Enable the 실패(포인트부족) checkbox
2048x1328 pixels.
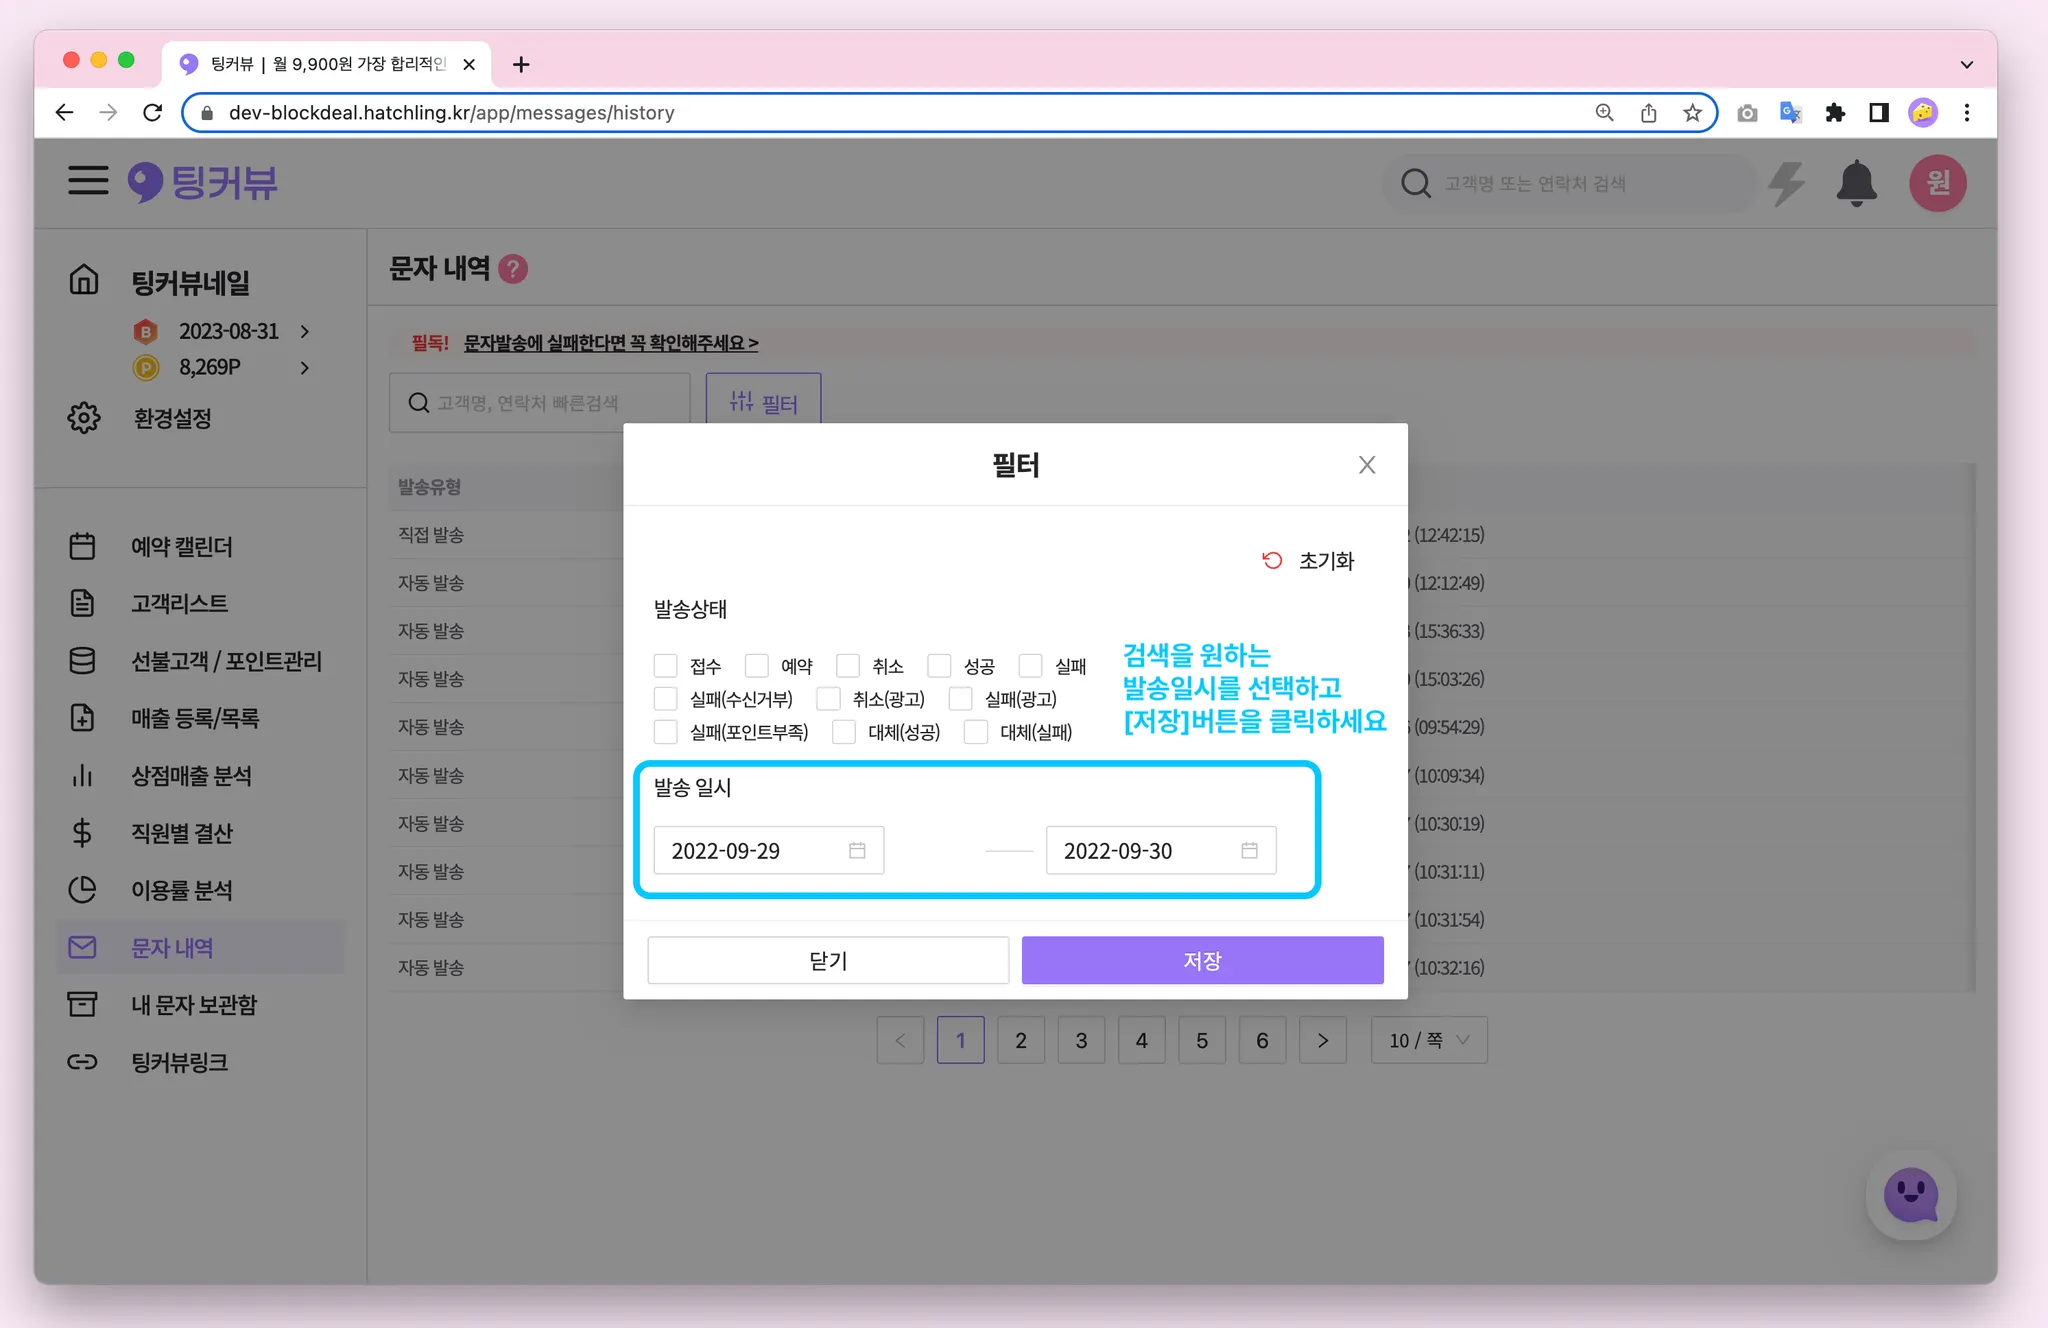(x=666, y=732)
